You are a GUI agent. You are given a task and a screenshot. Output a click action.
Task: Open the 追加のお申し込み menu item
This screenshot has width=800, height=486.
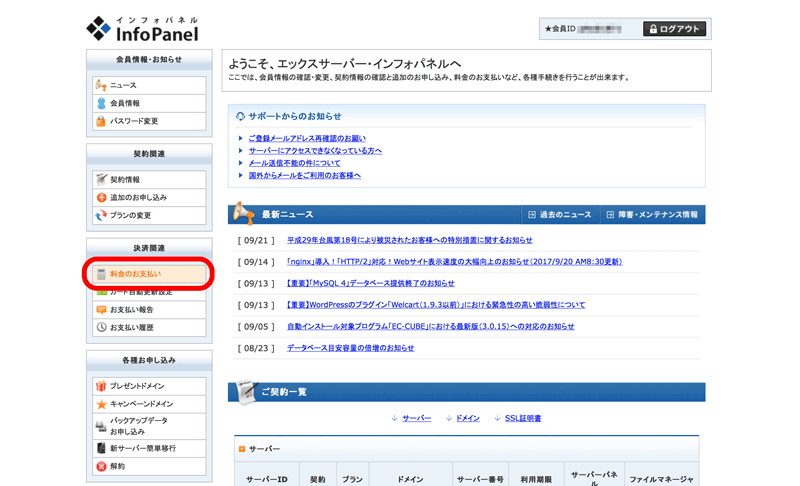[x=149, y=197]
